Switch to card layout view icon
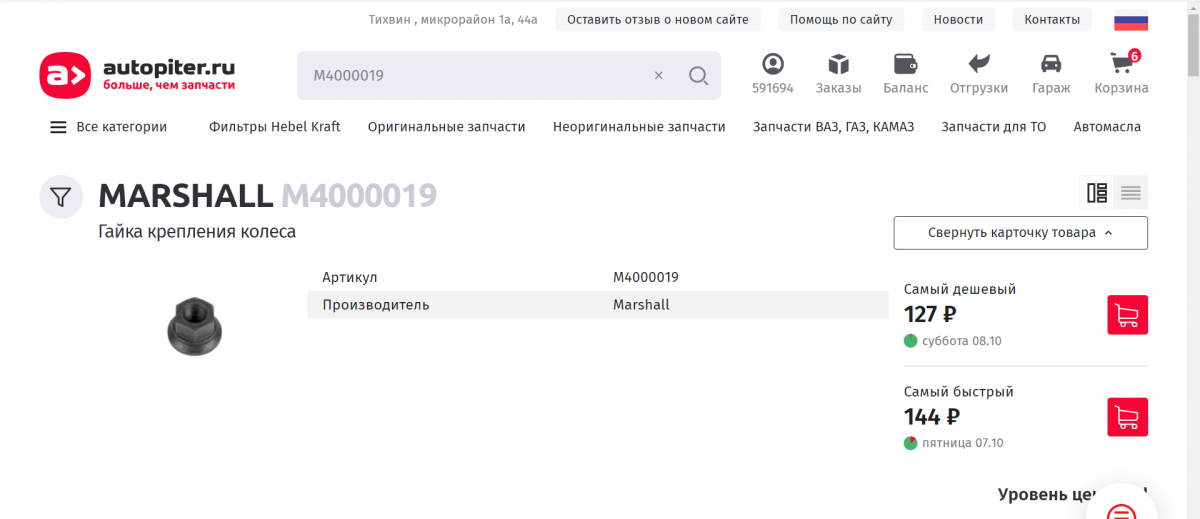 point(1097,193)
